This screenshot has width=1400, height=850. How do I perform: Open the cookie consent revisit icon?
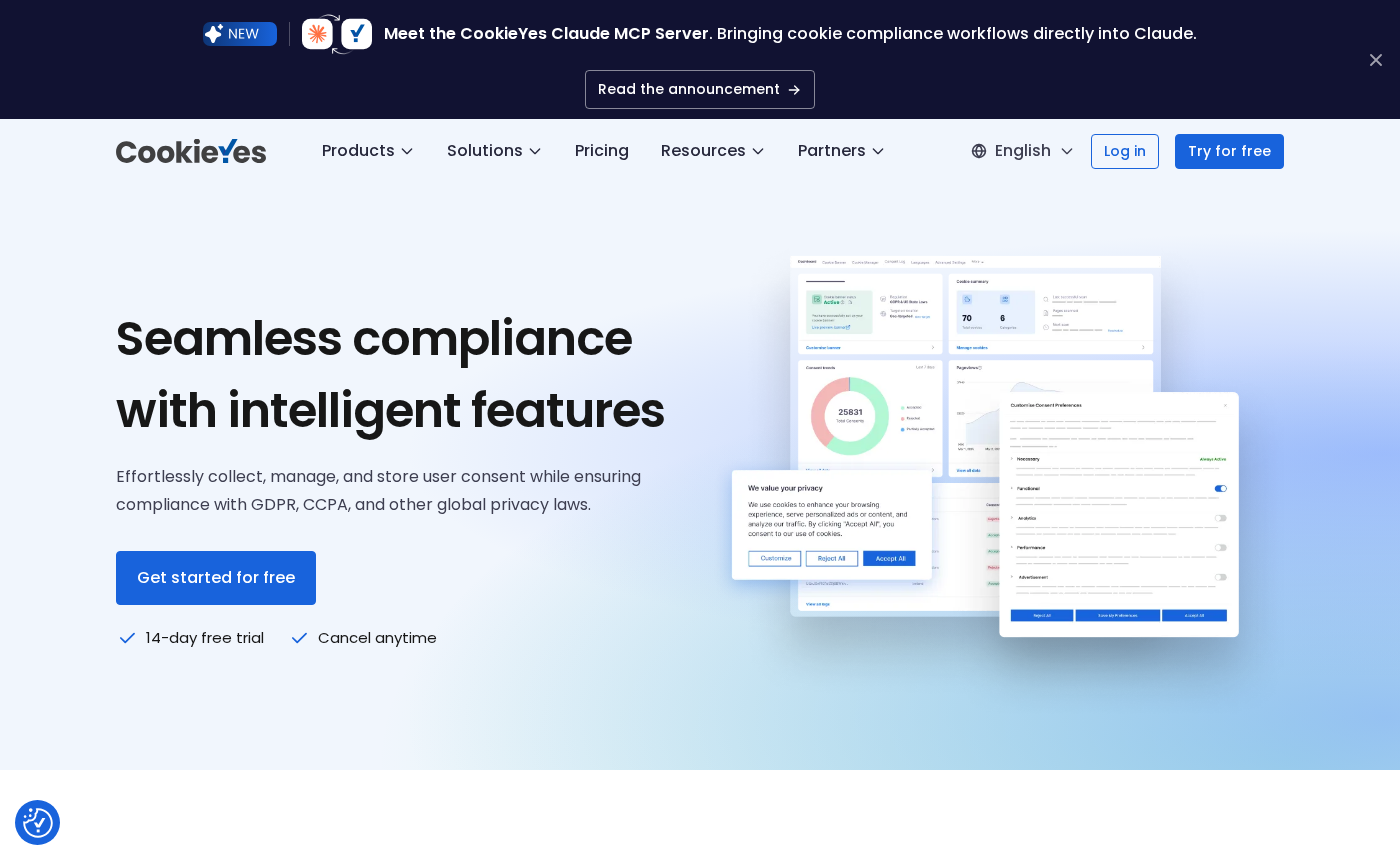pos(38,823)
